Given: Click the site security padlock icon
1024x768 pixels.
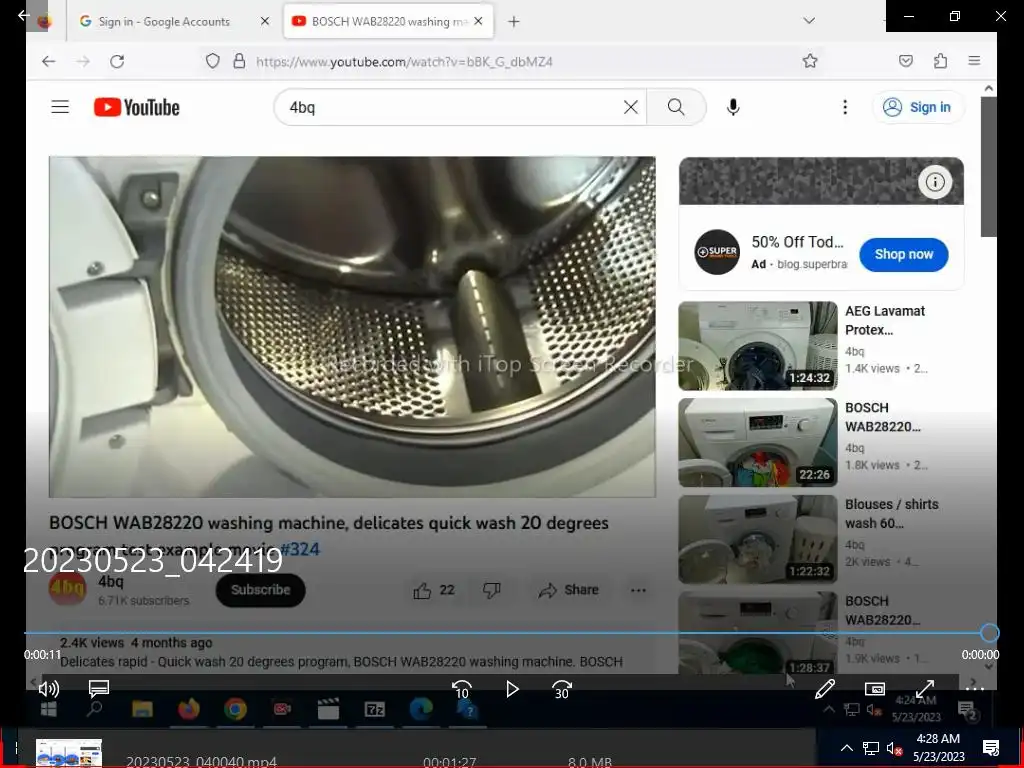Looking at the screenshot, I should coord(239,61).
